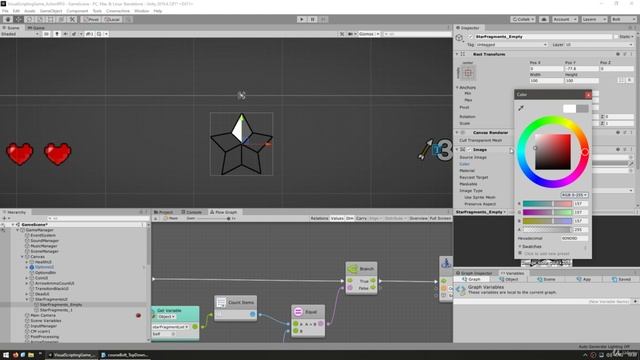
Task: Collapse the Canvas tree item
Action: click(x=22, y=257)
